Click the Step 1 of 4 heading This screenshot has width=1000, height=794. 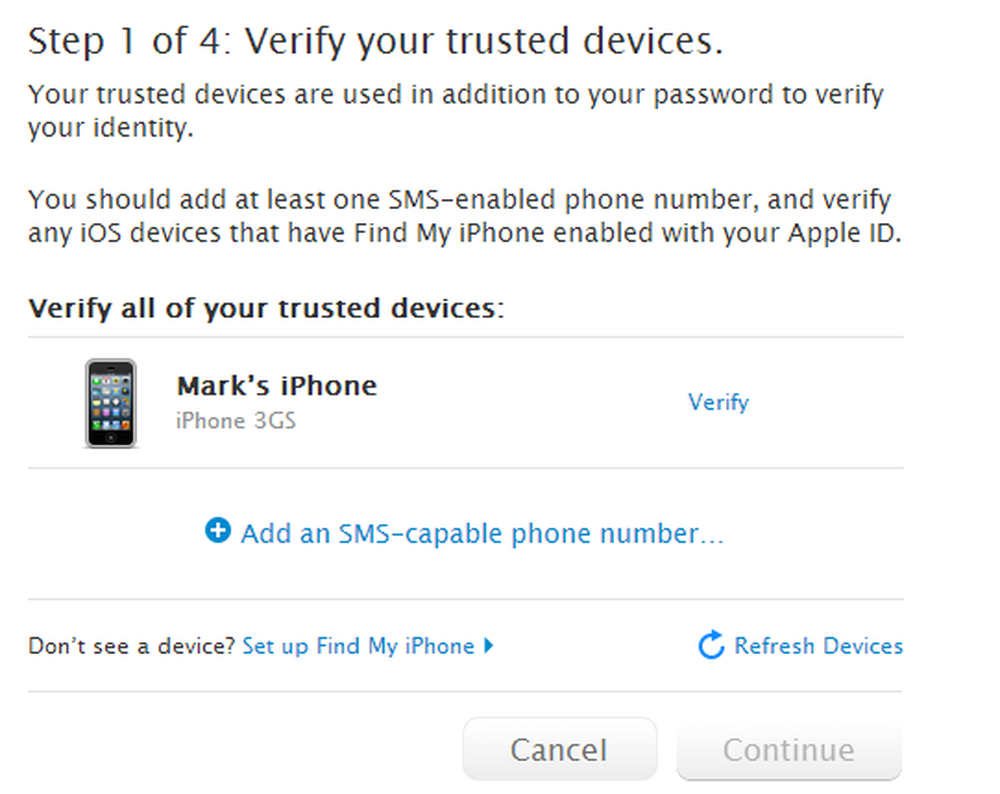[376, 41]
